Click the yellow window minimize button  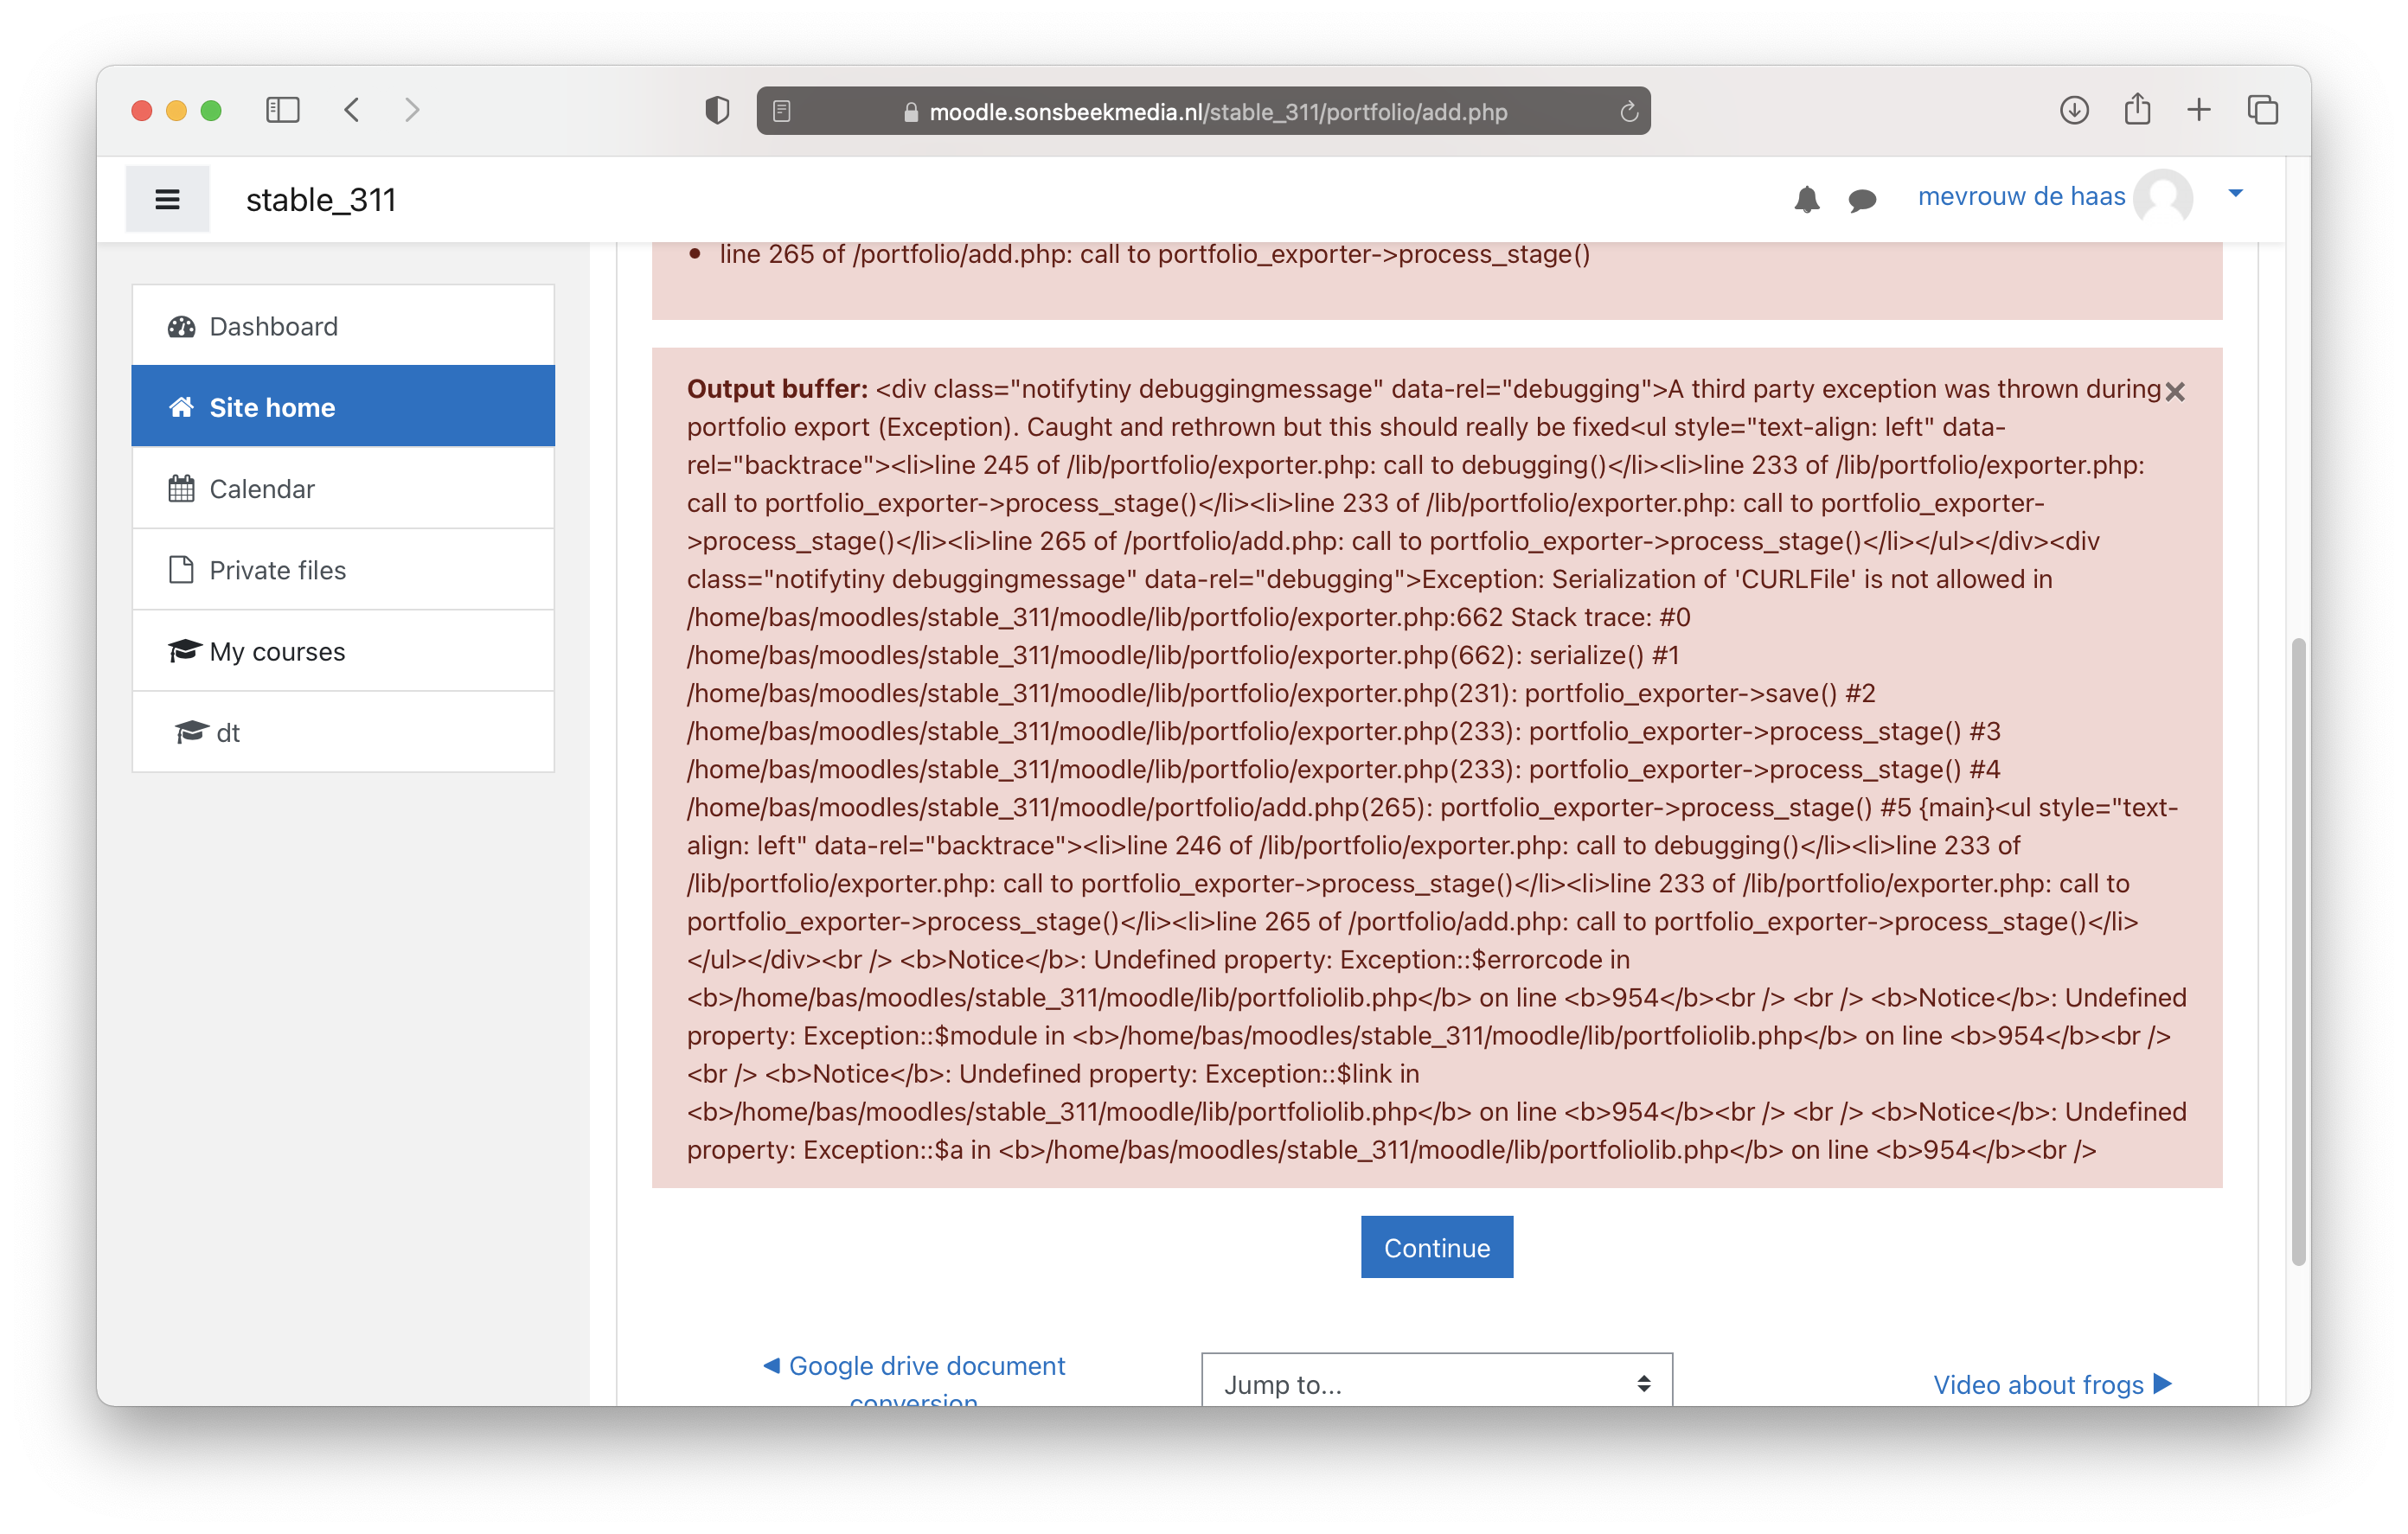tap(176, 110)
